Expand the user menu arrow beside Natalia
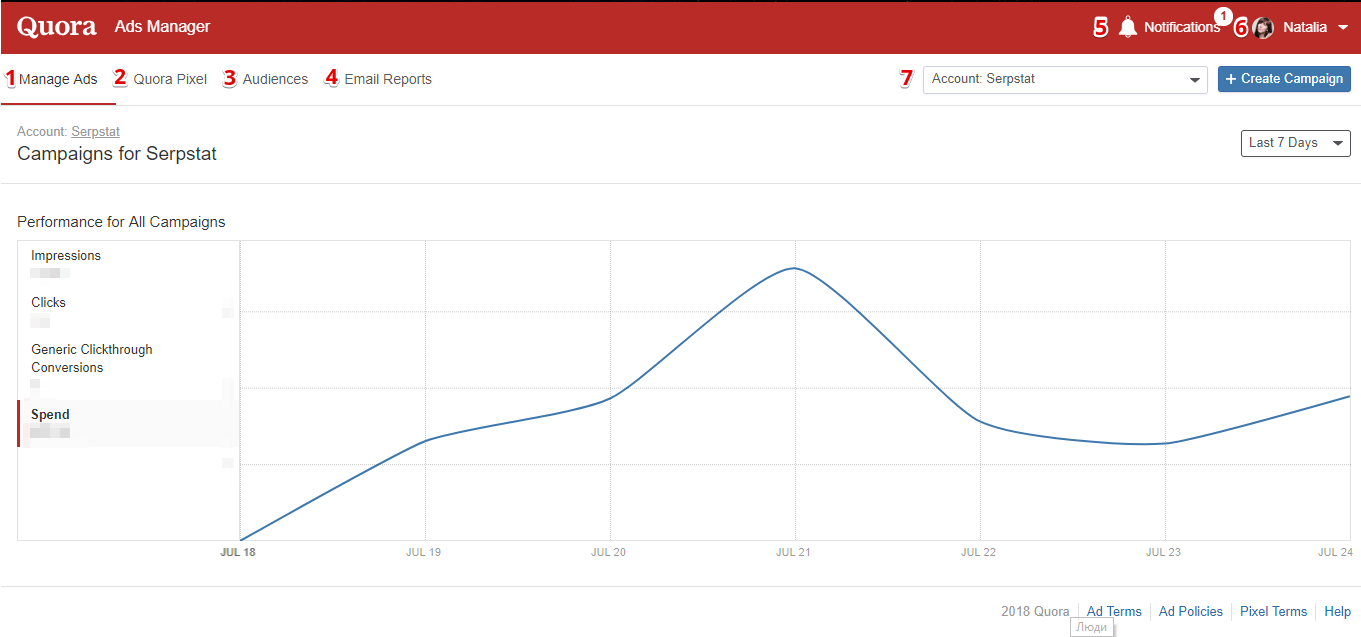1361x637 pixels. [x=1343, y=28]
